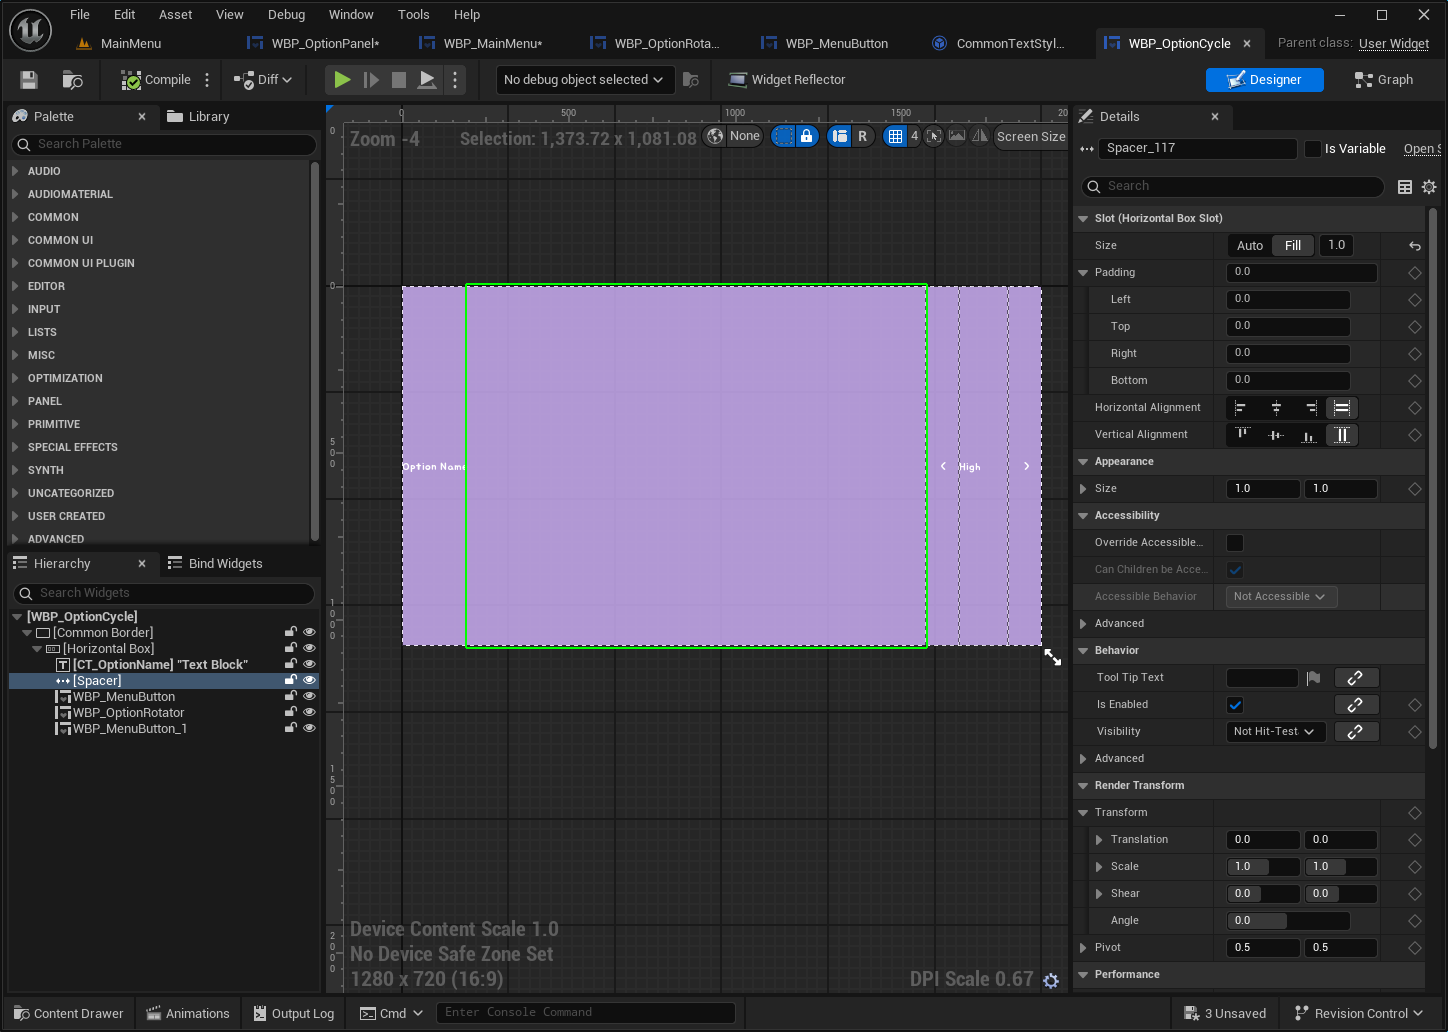The height and width of the screenshot is (1032, 1448).
Task: Open the Window menu
Action: click(x=351, y=15)
